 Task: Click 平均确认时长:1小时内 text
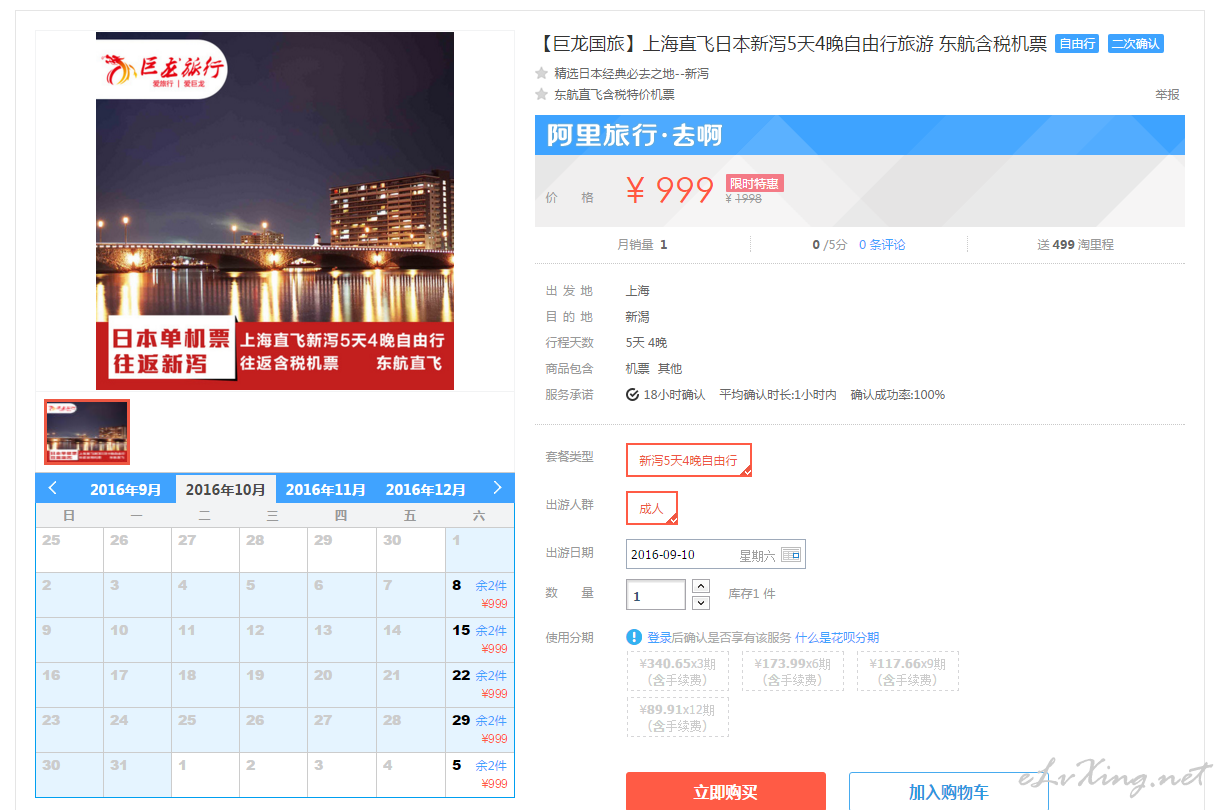[778, 395]
